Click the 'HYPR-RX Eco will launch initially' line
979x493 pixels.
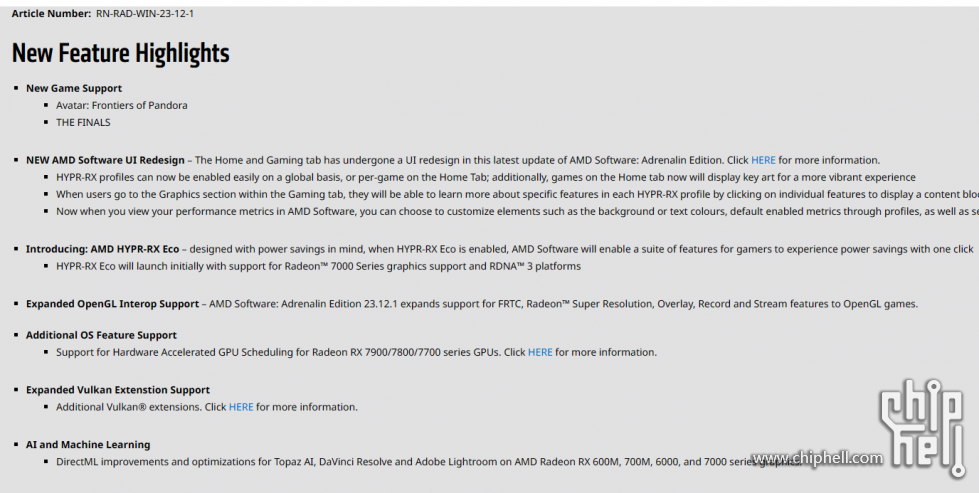pos(318,266)
